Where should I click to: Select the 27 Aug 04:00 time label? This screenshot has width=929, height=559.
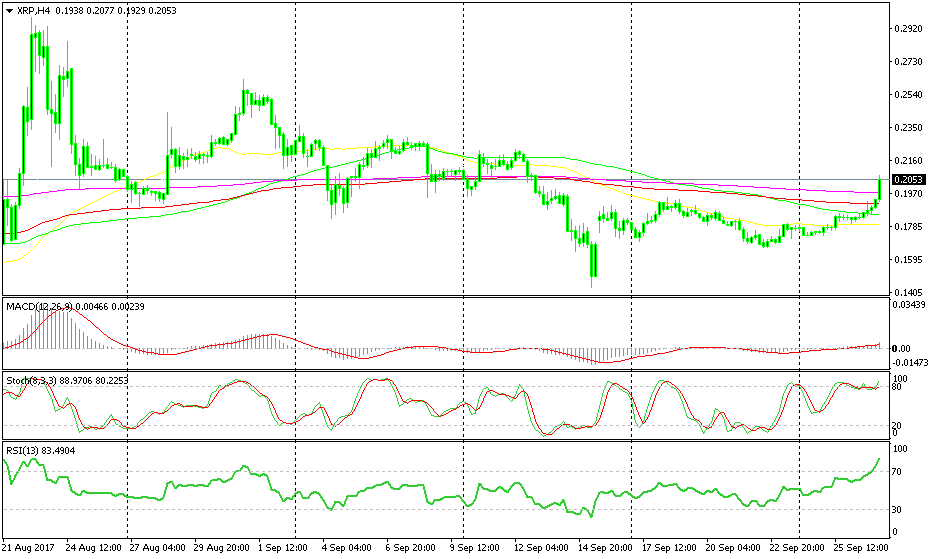tap(157, 547)
